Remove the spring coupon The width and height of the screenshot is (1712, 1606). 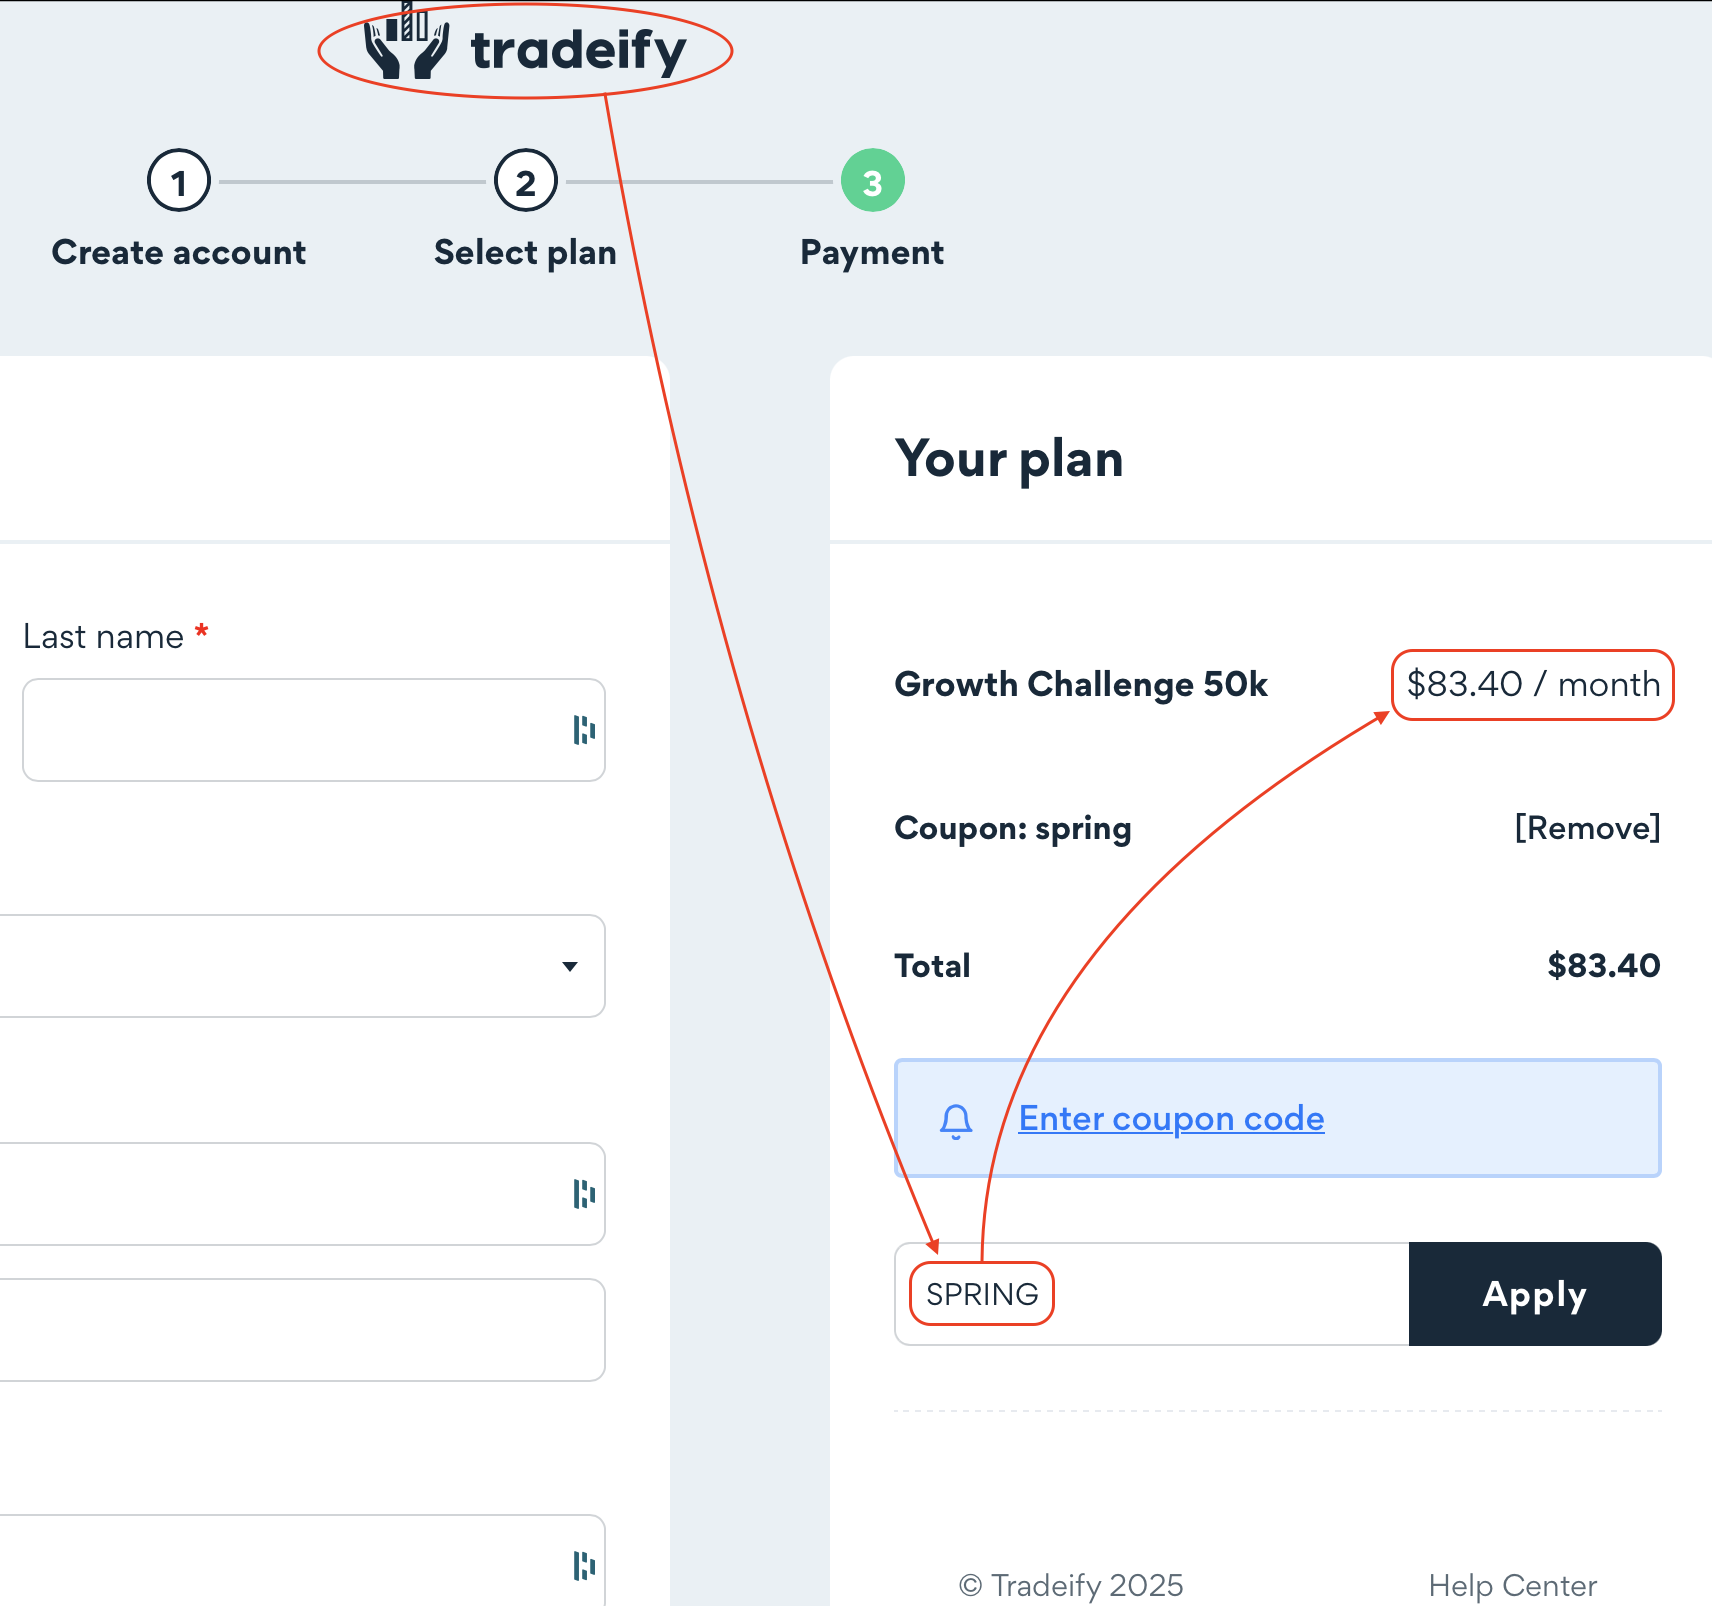[x=1586, y=828]
